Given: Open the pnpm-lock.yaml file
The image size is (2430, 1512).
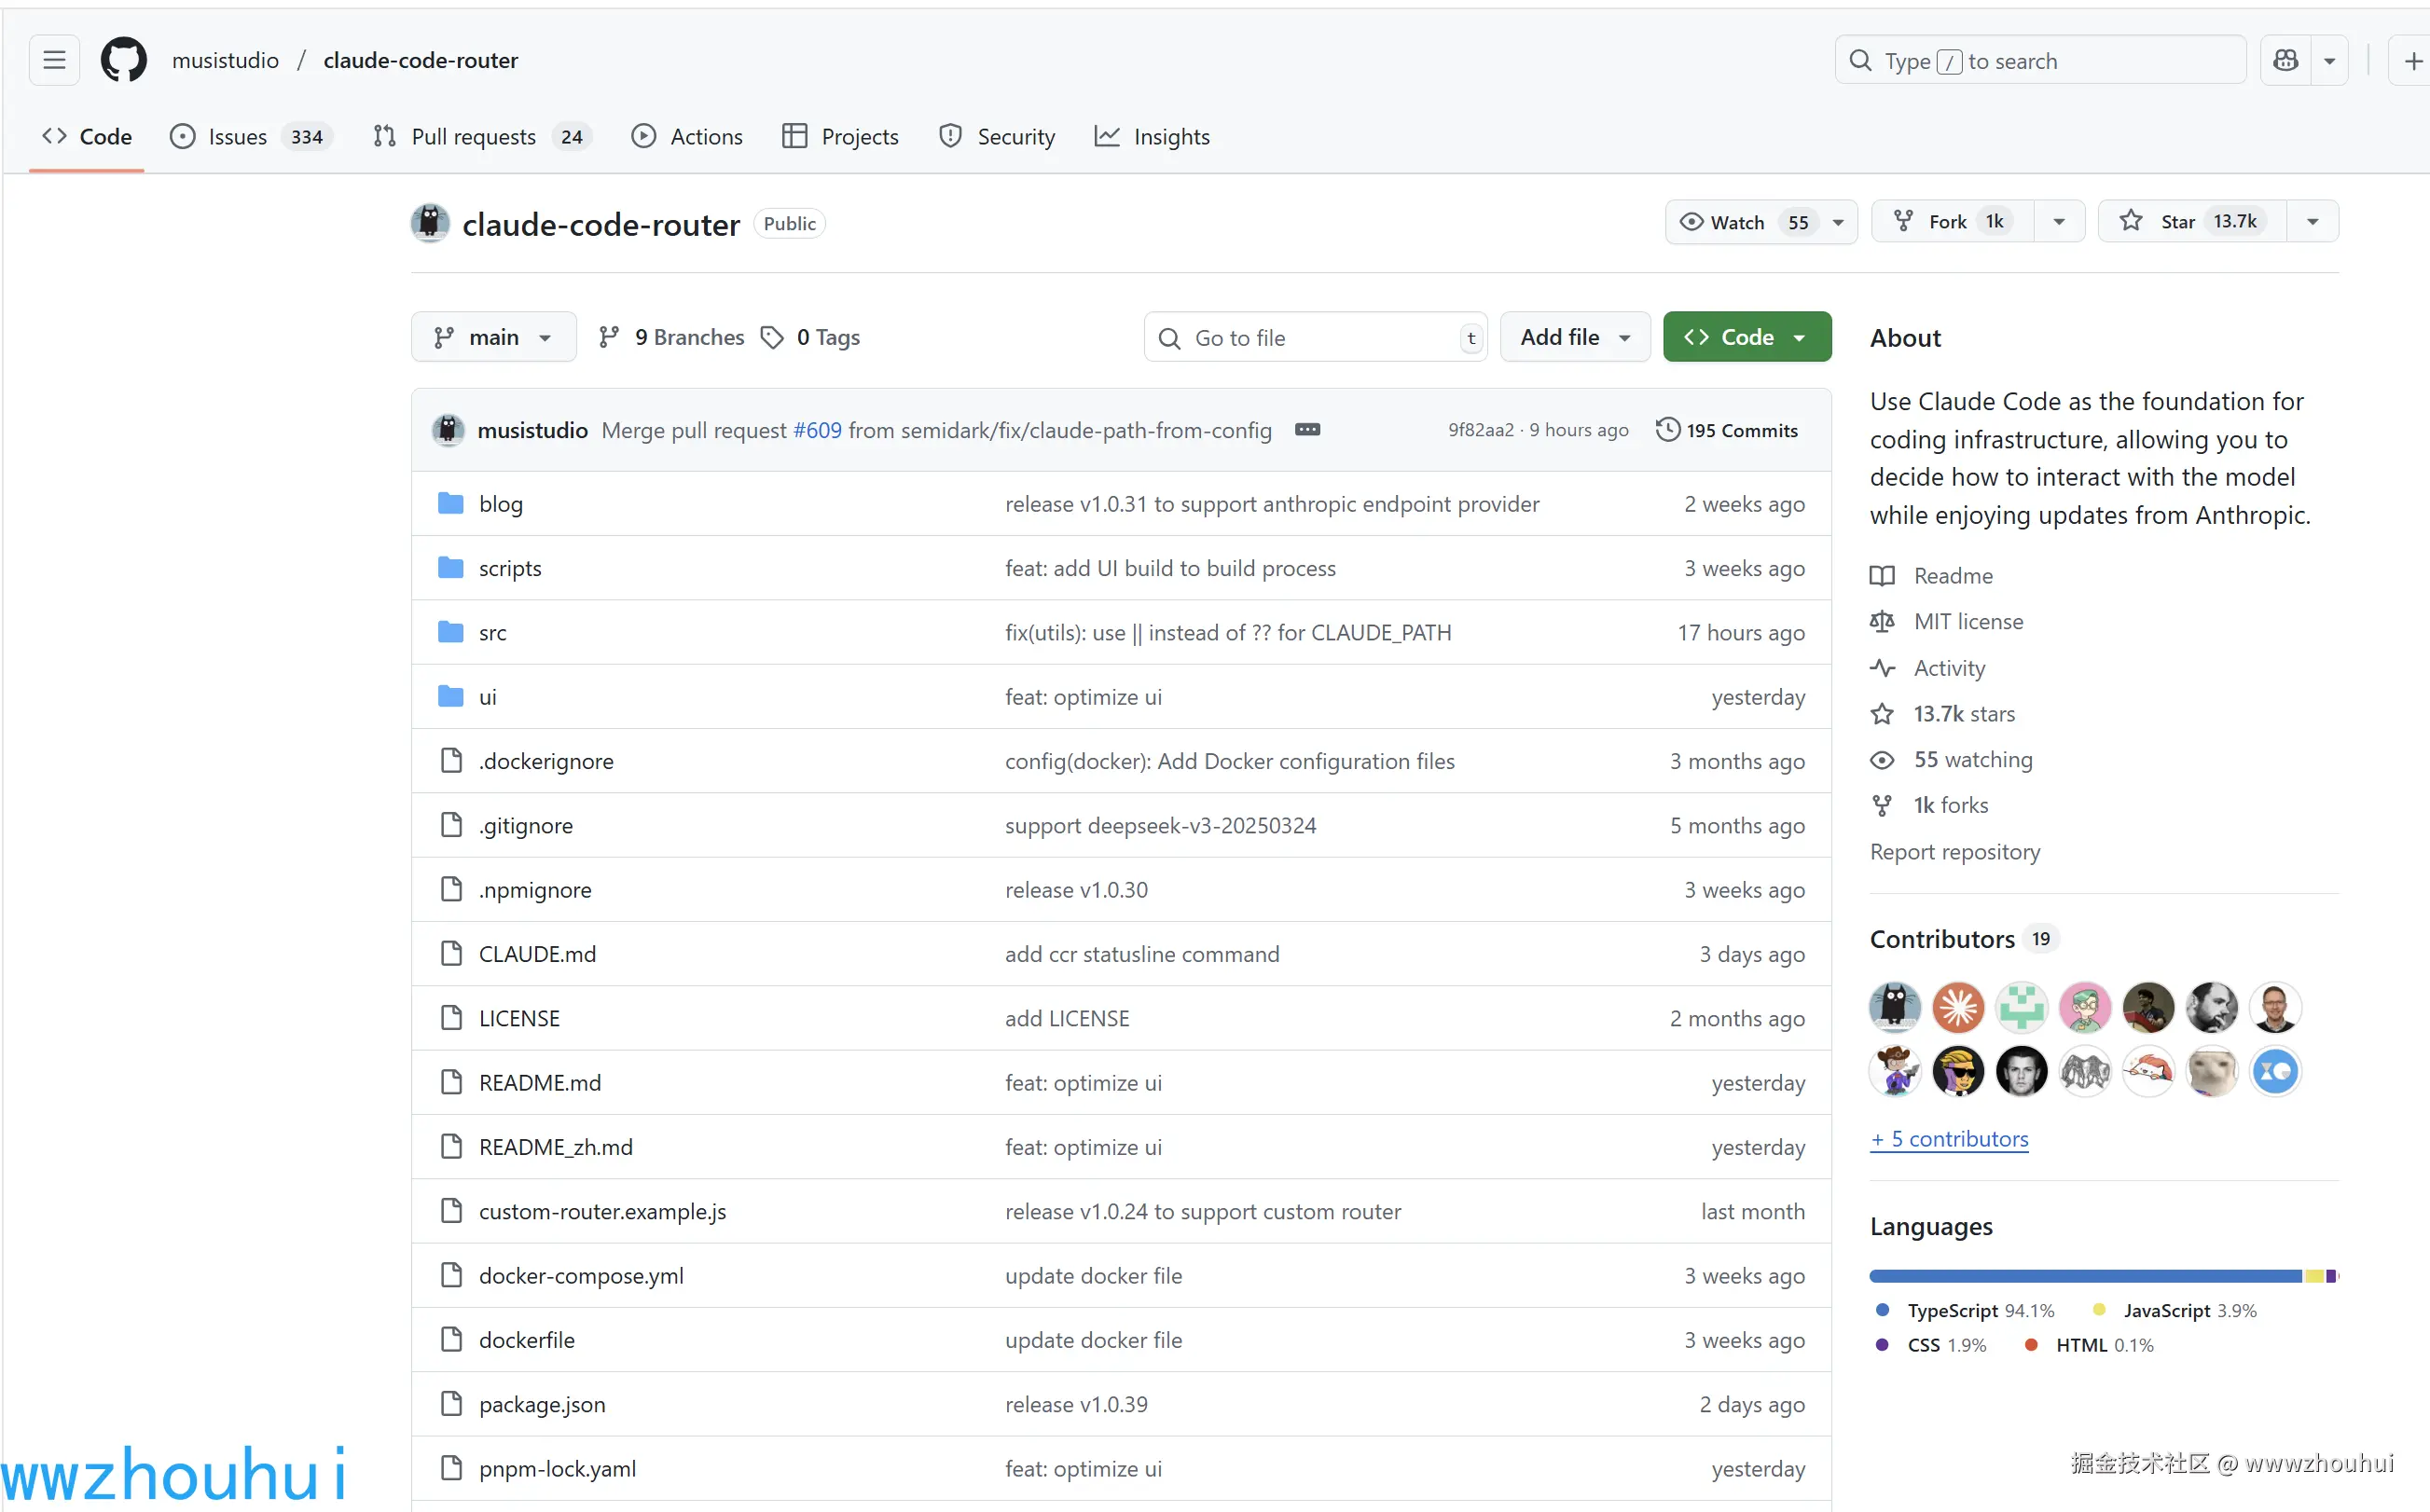Looking at the screenshot, I should [x=557, y=1469].
